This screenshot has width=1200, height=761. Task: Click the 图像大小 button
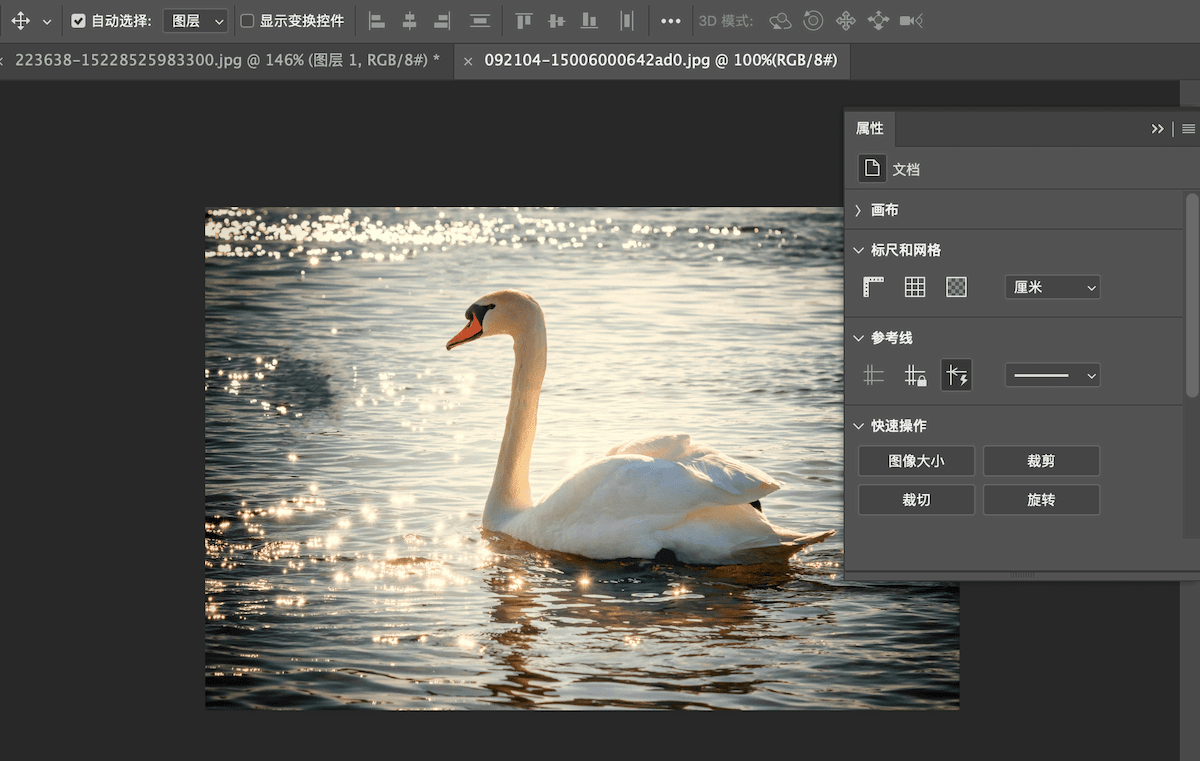click(x=916, y=461)
